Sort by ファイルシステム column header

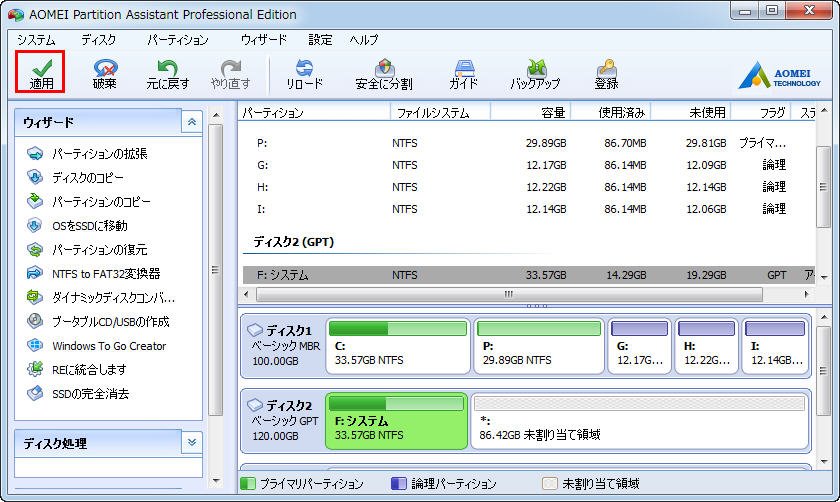tap(440, 113)
